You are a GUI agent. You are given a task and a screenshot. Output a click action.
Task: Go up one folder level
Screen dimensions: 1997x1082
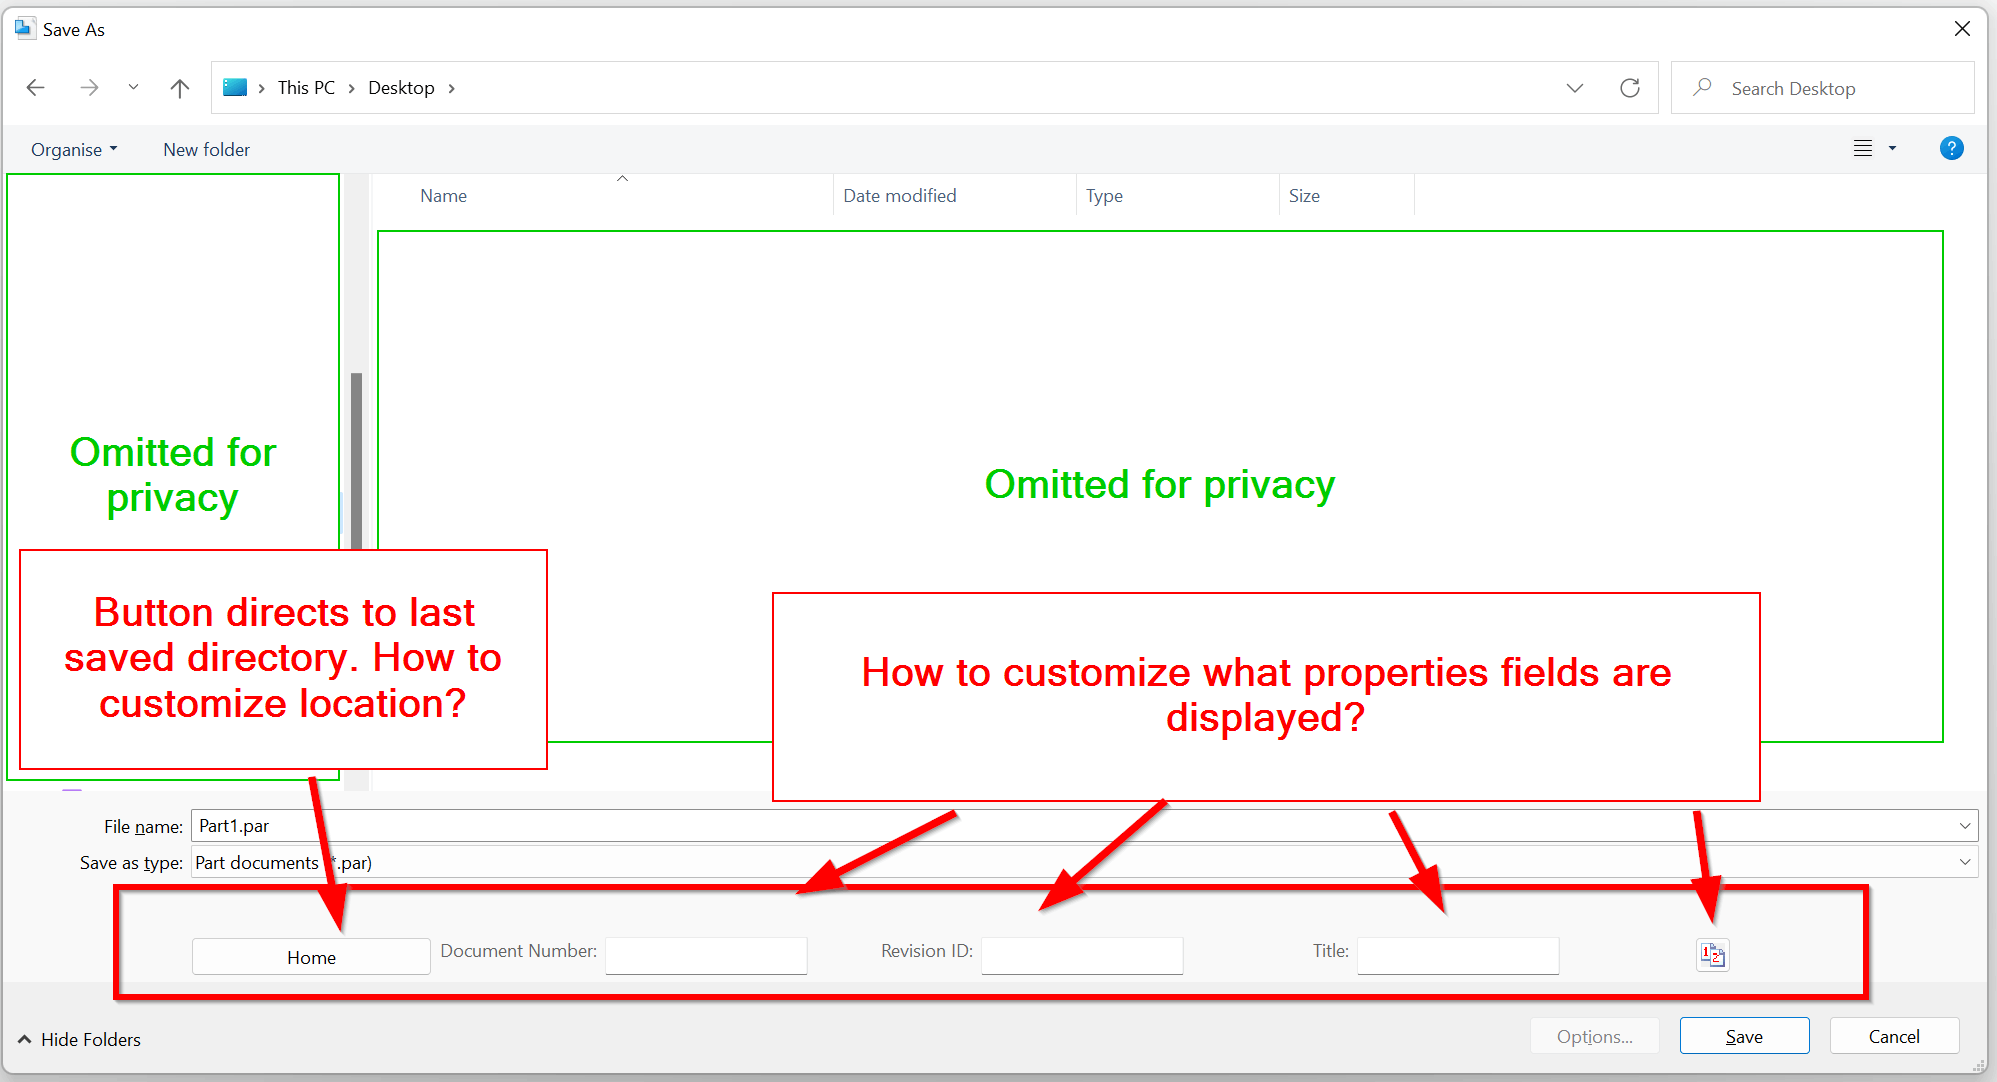tap(180, 88)
